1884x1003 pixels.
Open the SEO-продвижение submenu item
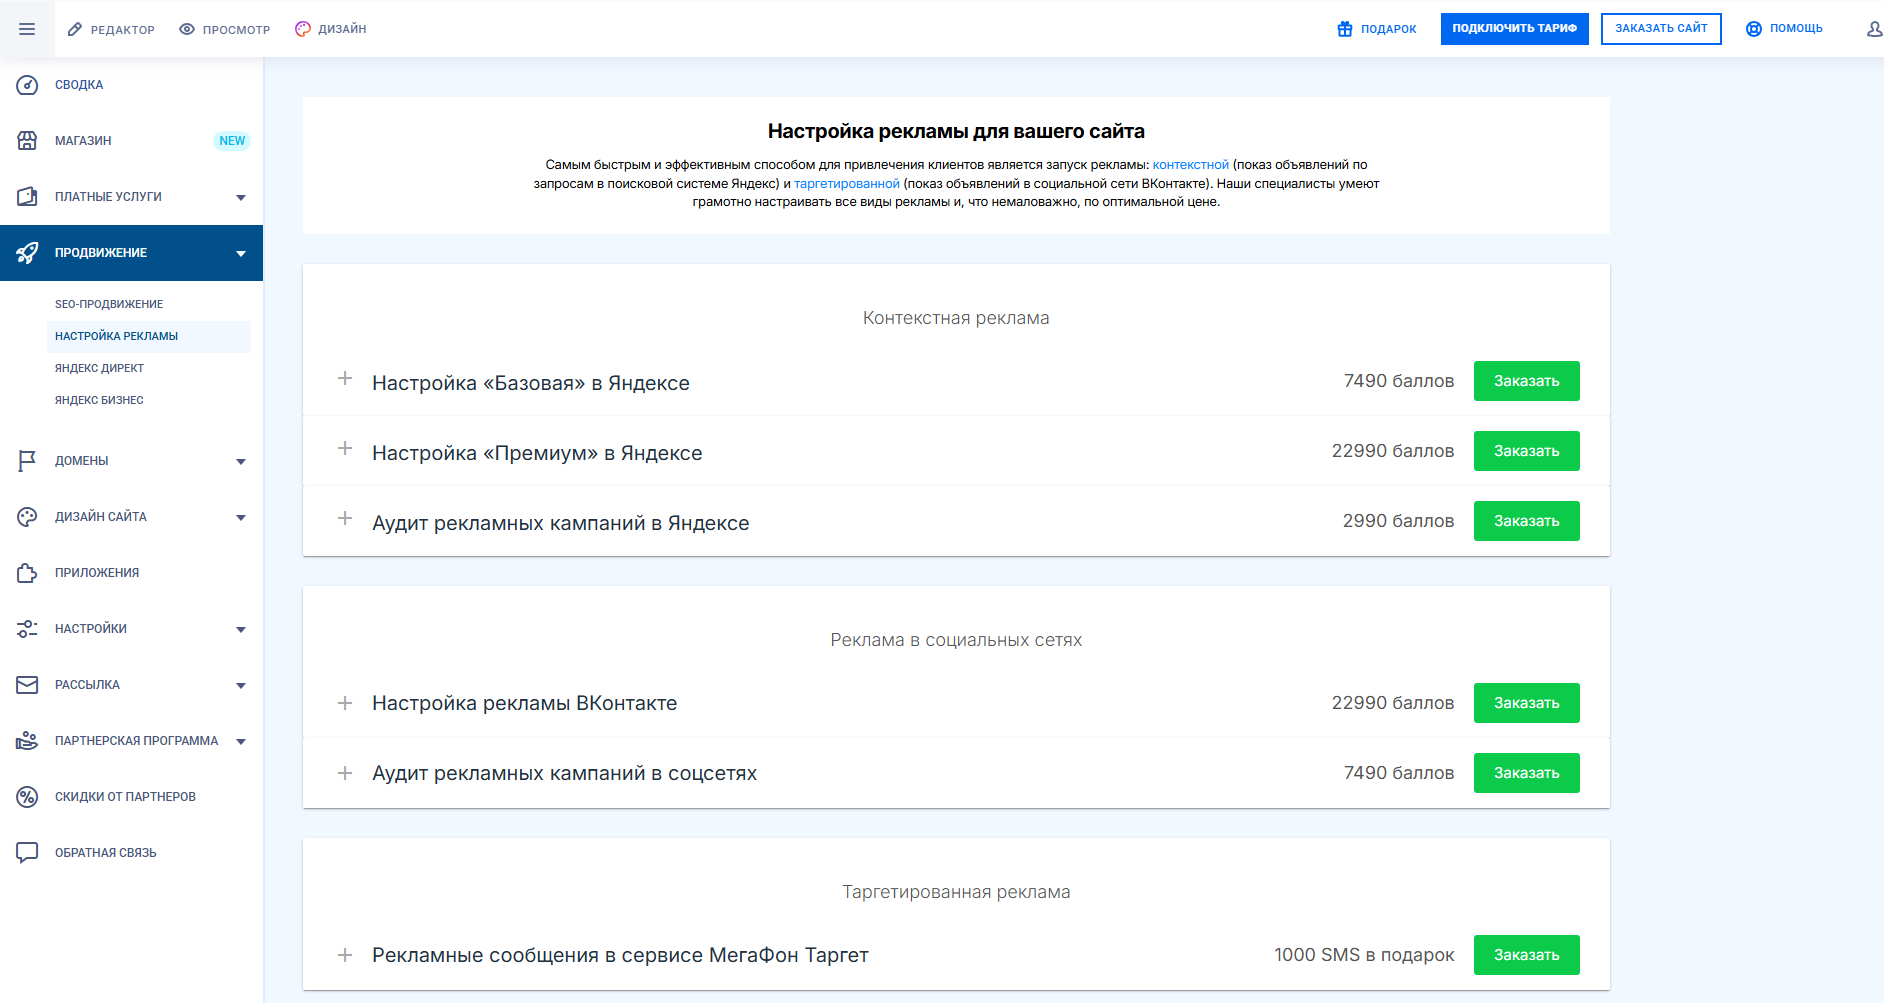(x=109, y=304)
